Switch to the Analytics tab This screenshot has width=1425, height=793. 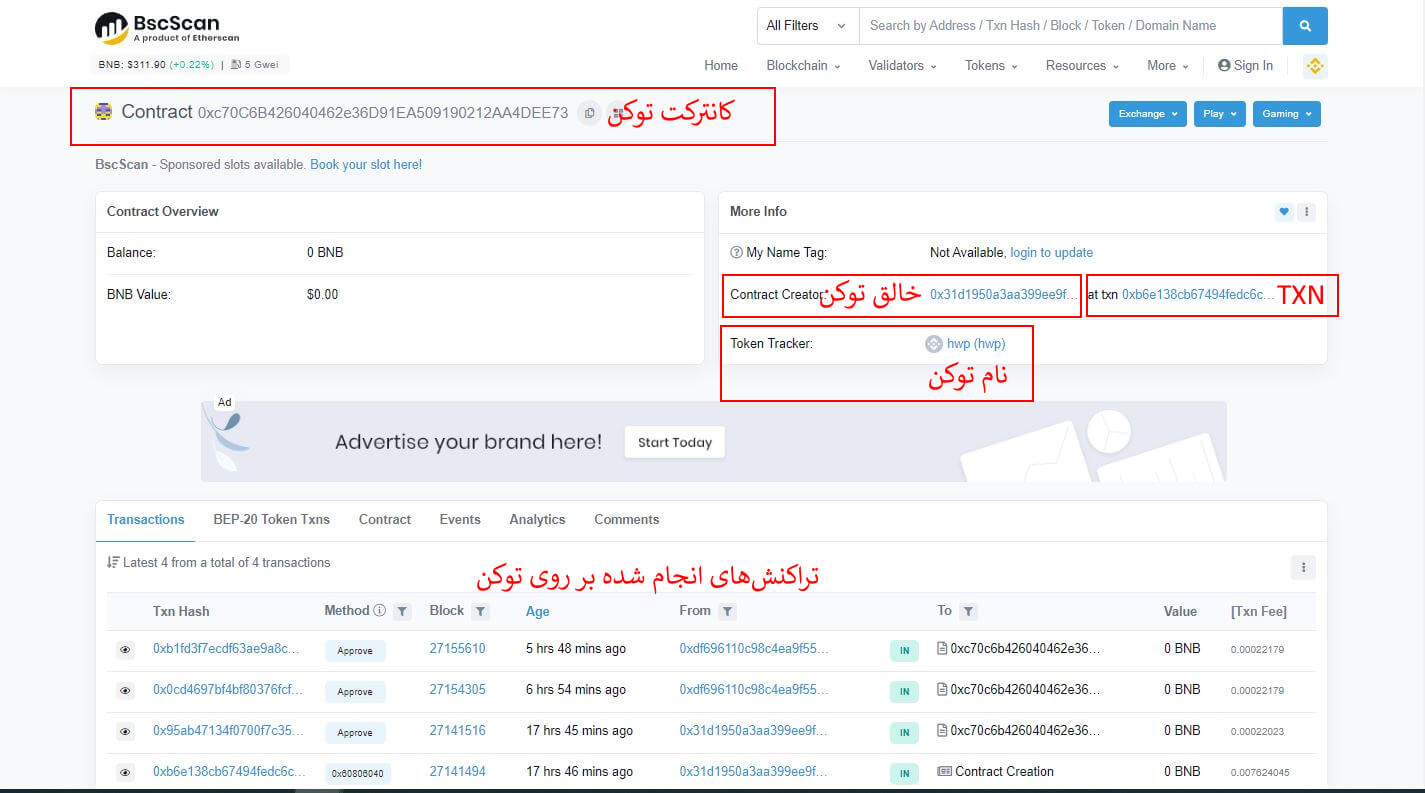537,520
